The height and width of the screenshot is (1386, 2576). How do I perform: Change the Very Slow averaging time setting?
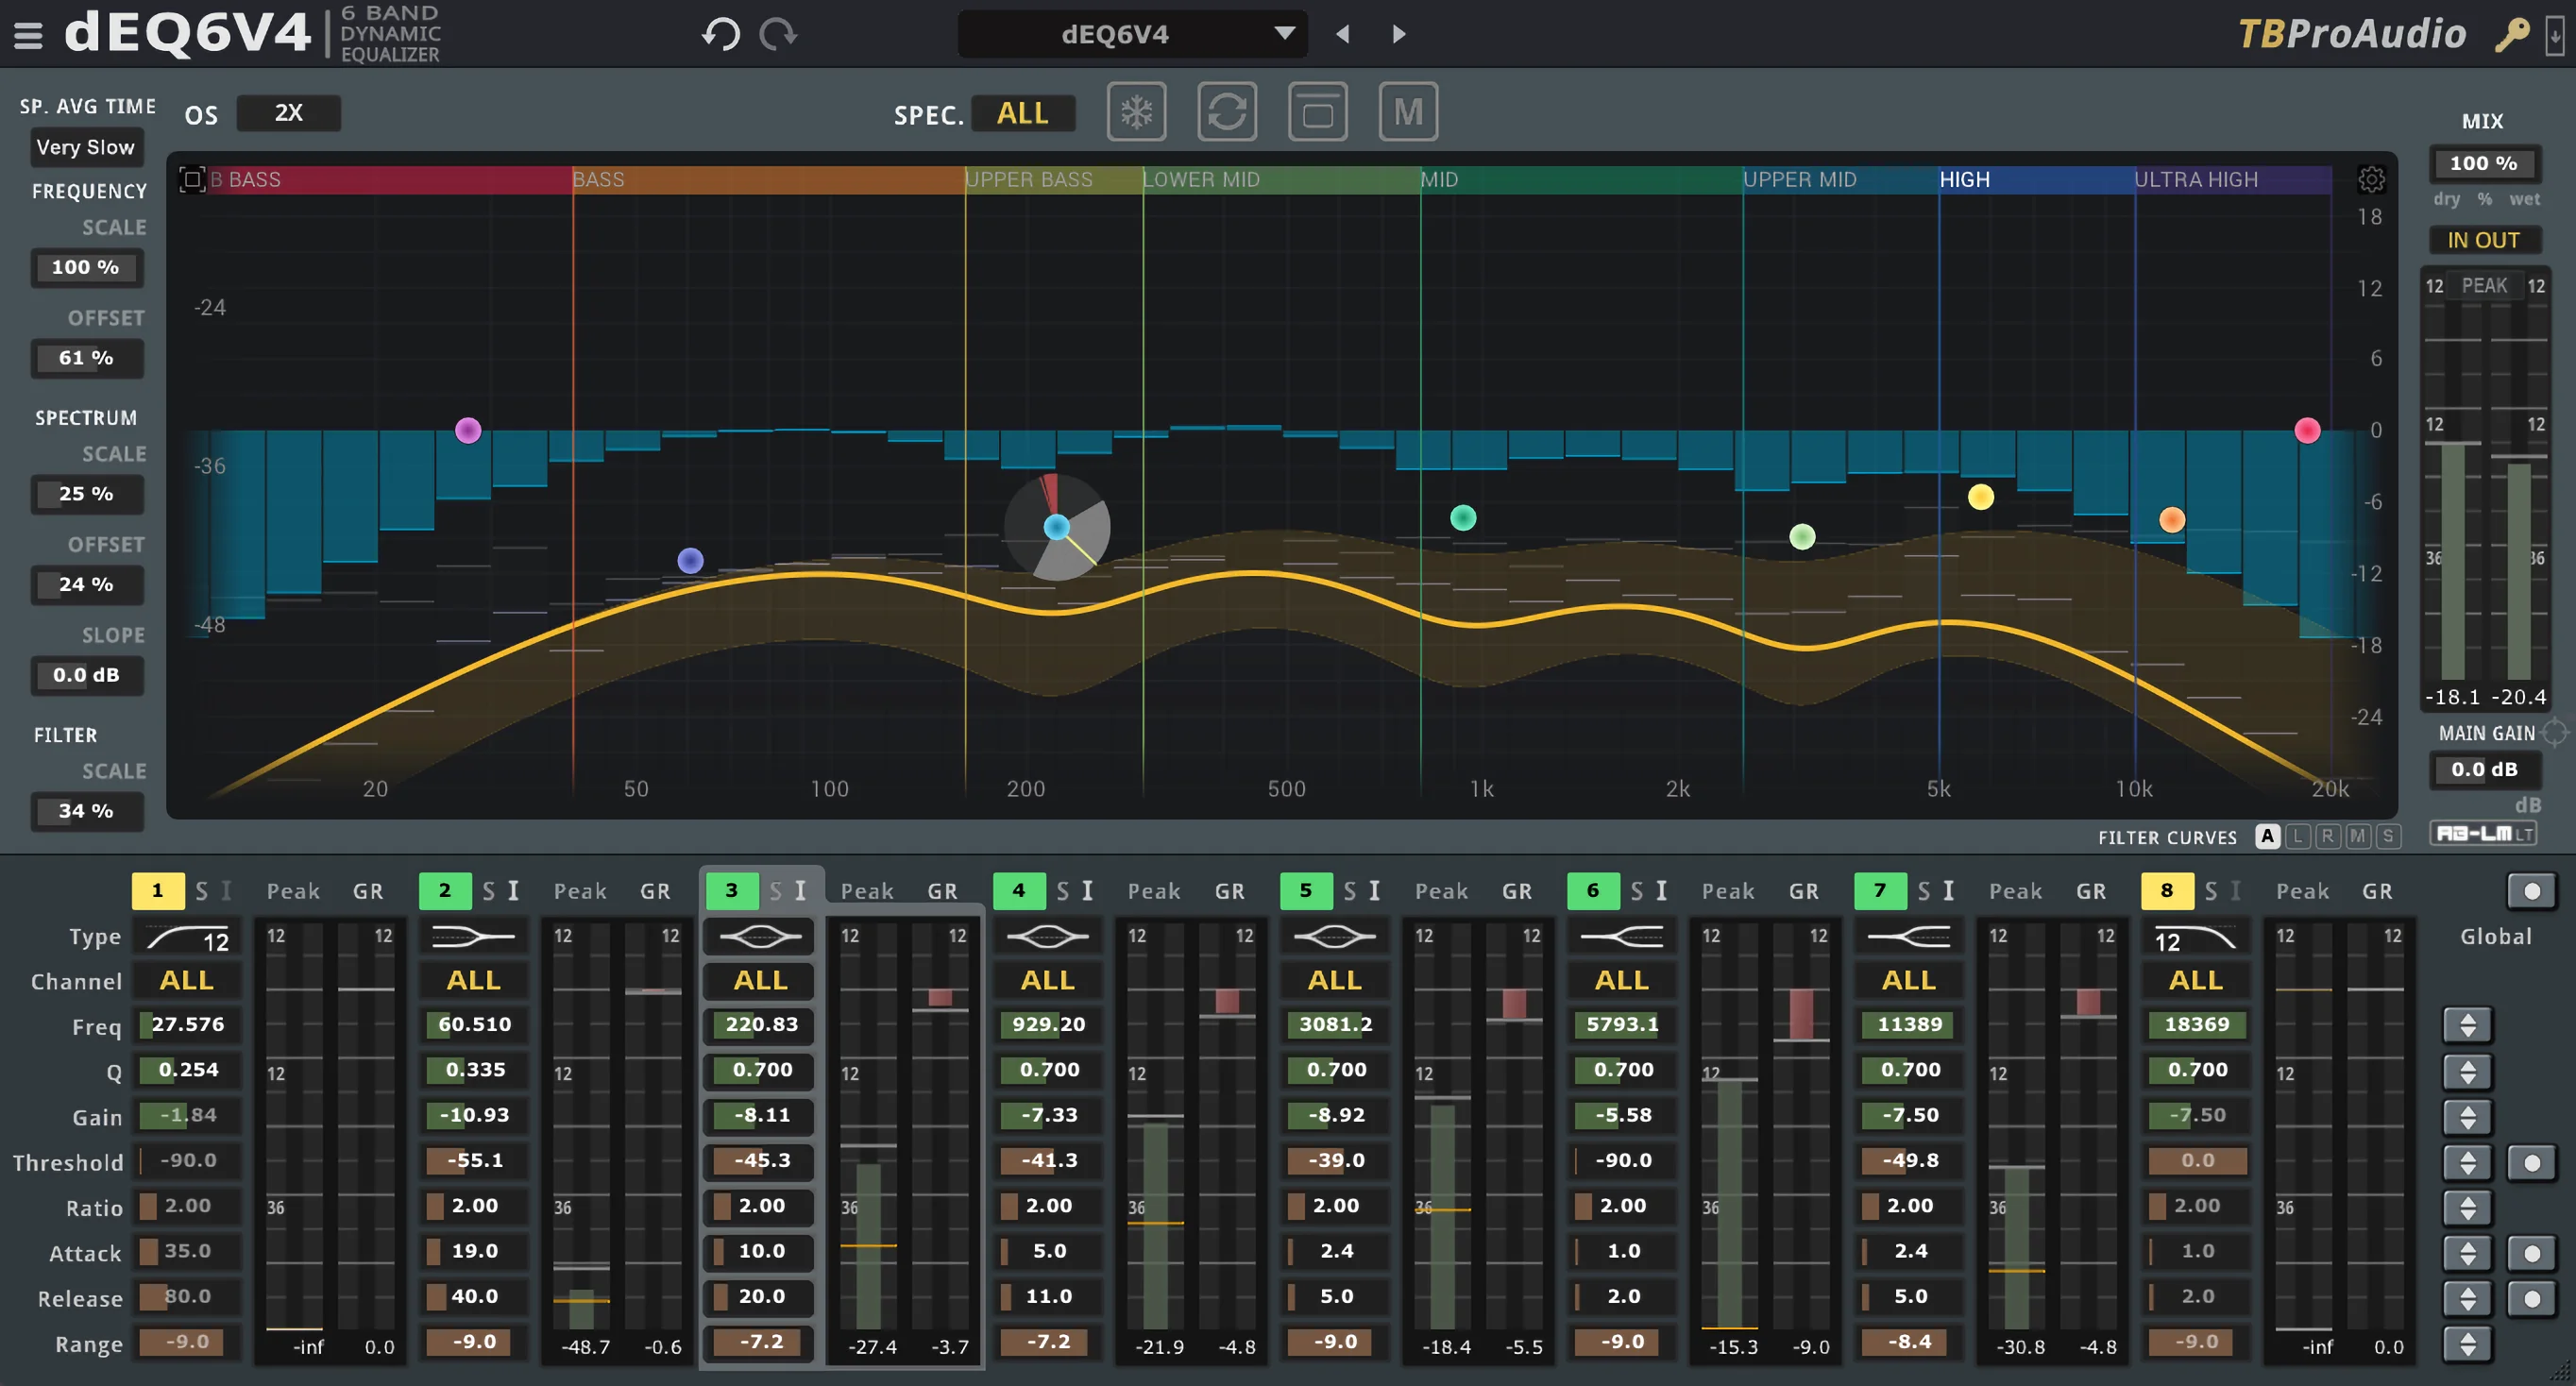86,147
